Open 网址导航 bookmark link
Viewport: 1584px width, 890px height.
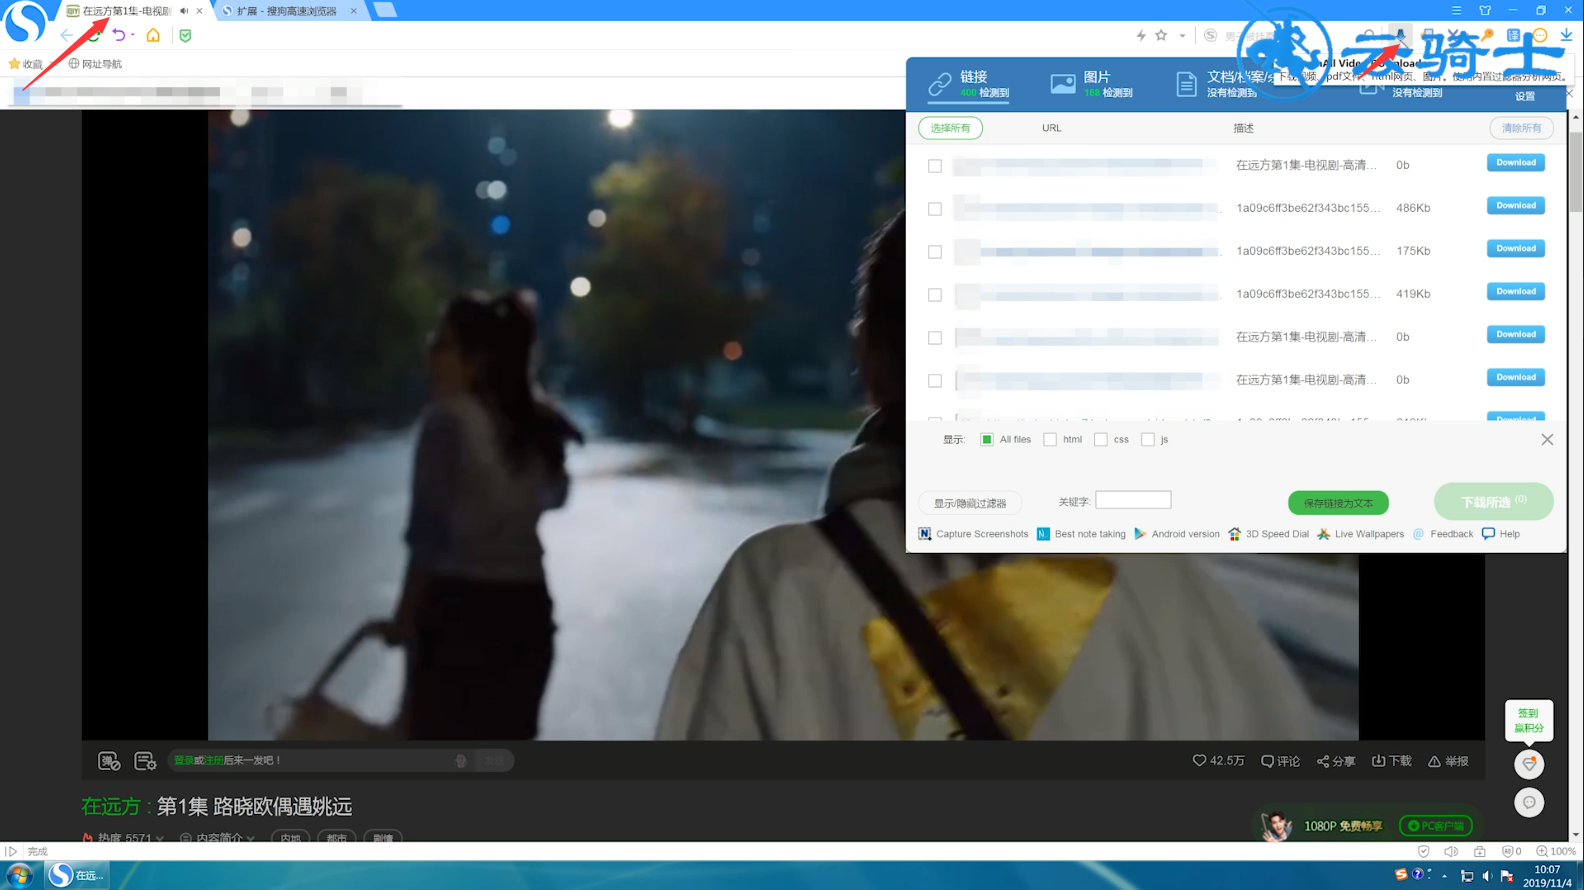click(95, 64)
